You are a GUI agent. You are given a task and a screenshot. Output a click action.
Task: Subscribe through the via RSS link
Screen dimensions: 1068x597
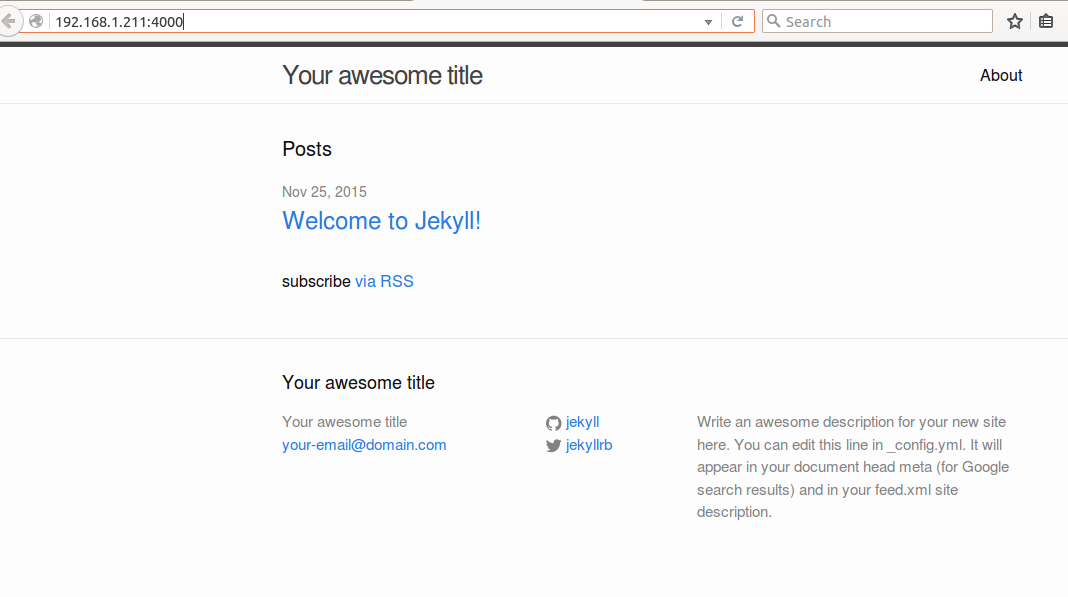(384, 281)
